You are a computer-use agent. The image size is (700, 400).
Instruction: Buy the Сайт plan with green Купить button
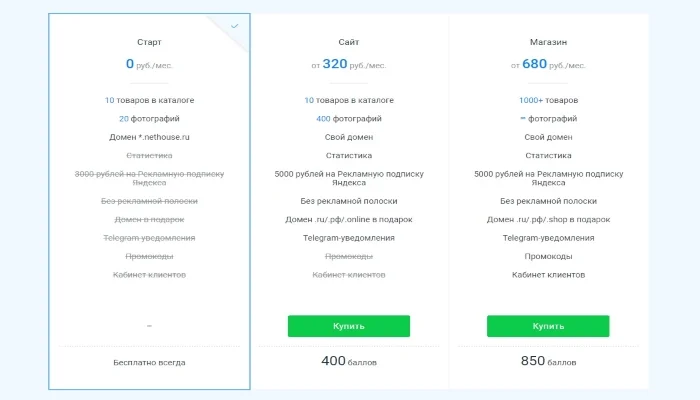349,326
